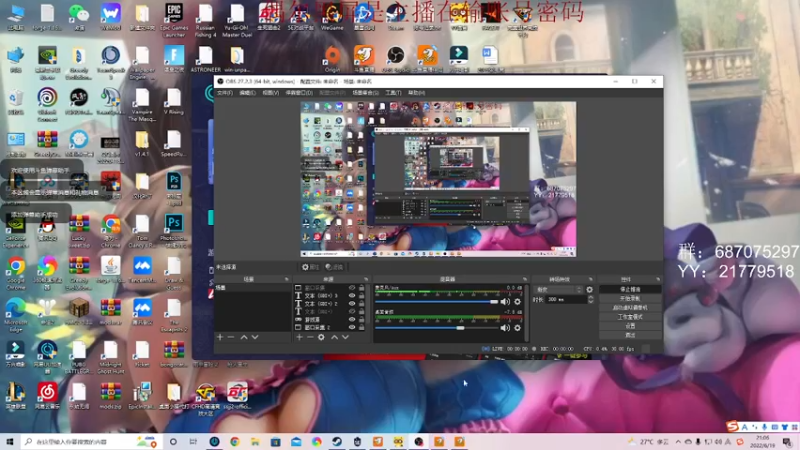This screenshot has width=800, height=450.
Task: Remove selected scene with minus icon
Action: coord(231,337)
